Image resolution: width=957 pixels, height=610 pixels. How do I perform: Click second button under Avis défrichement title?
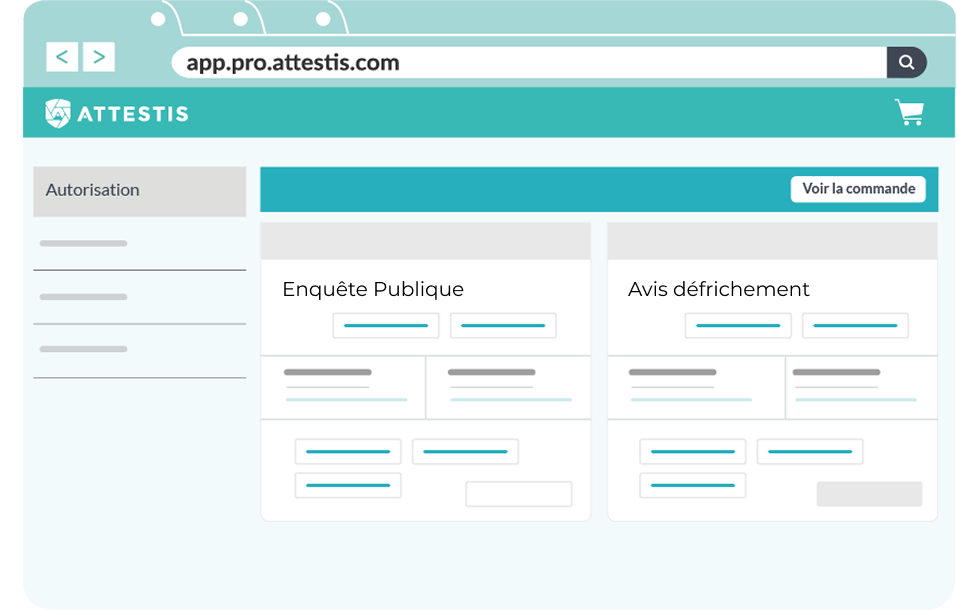pos(855,326)
